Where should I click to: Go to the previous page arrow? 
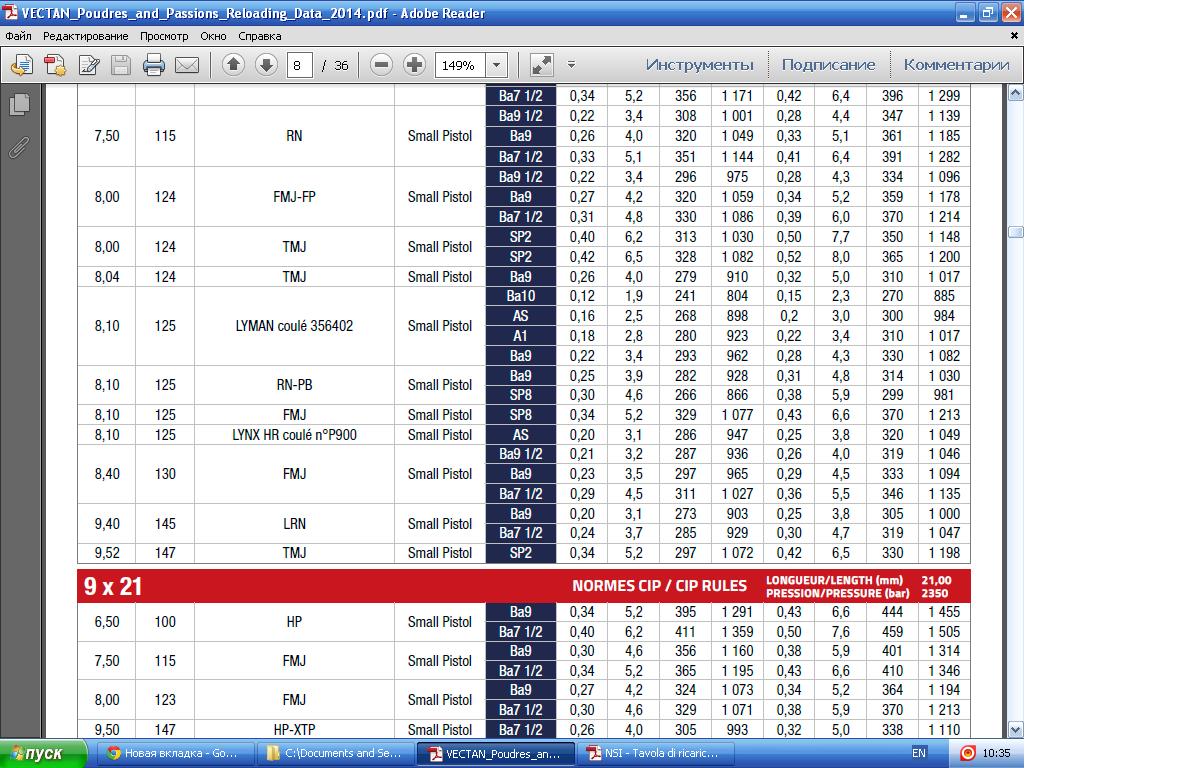[x=233, y=65]
